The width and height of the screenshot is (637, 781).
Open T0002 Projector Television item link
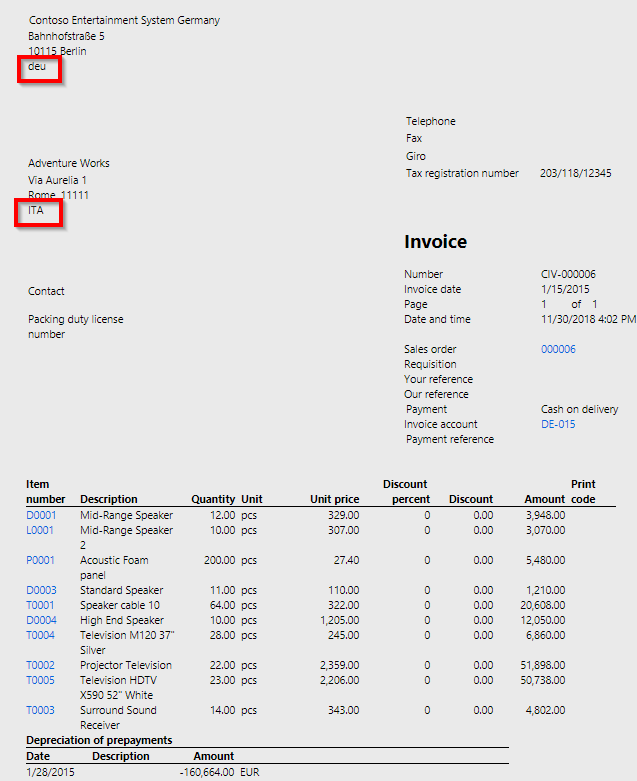point(40,665)
